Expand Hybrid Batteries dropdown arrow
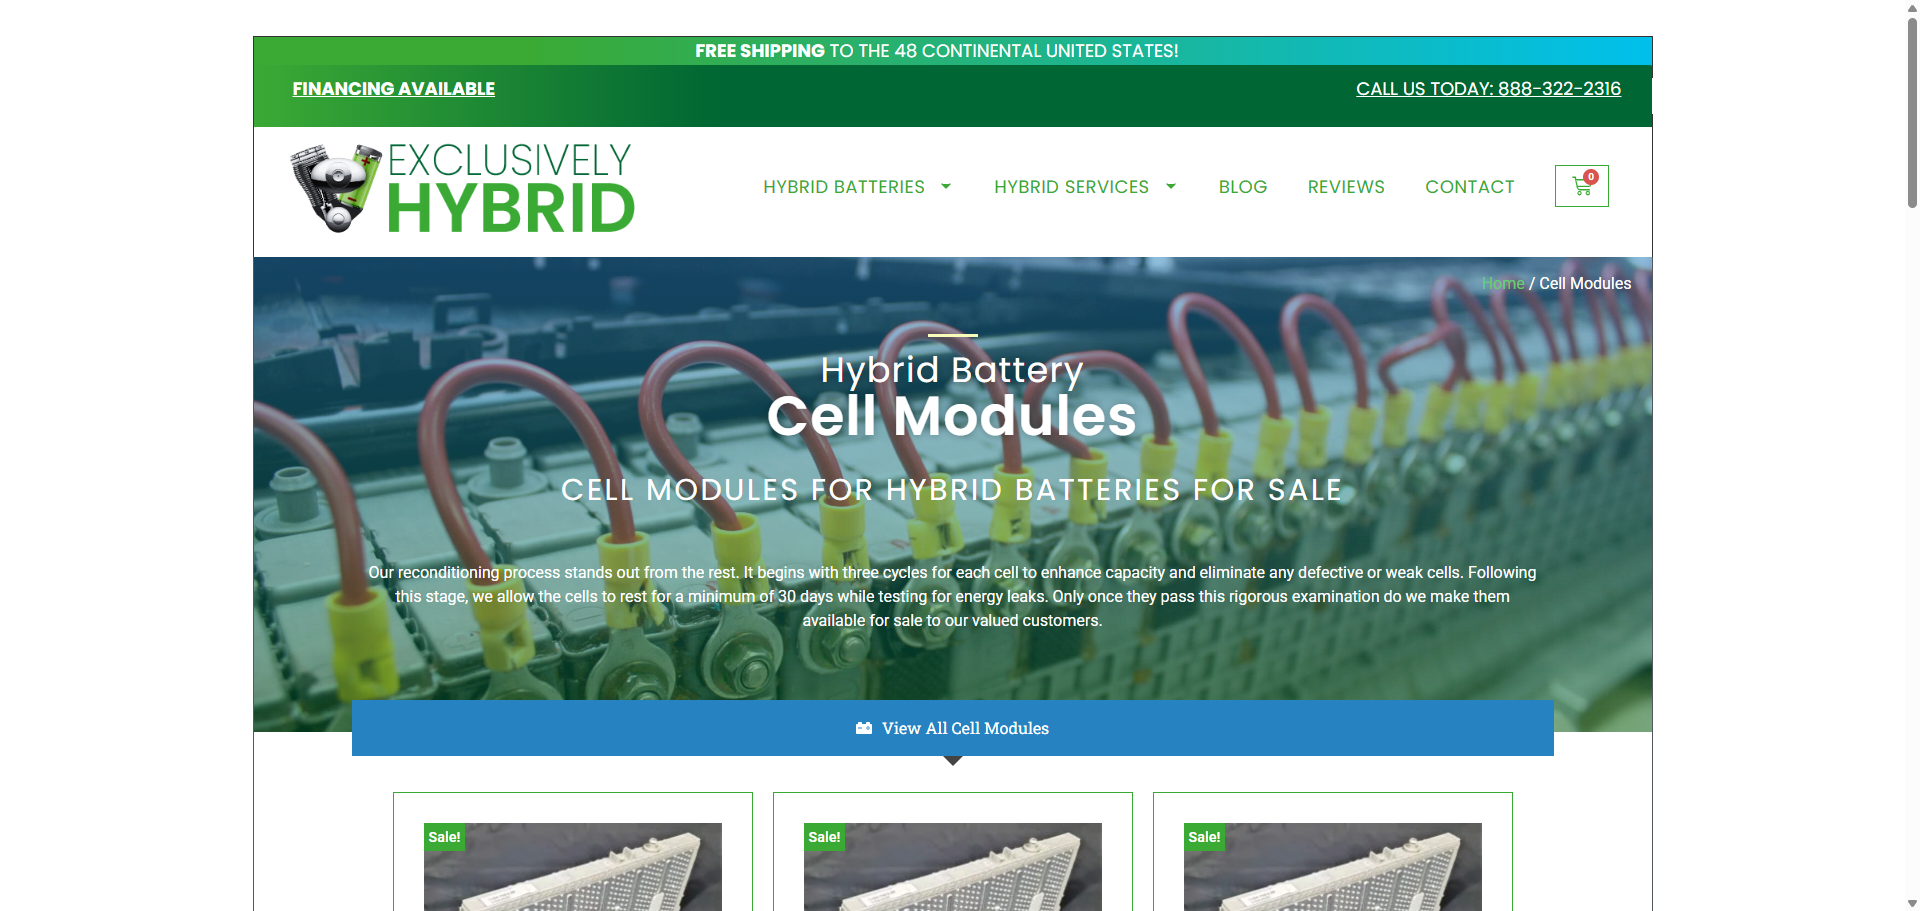This screenshot has height=911, width=1920. [946, 187]
